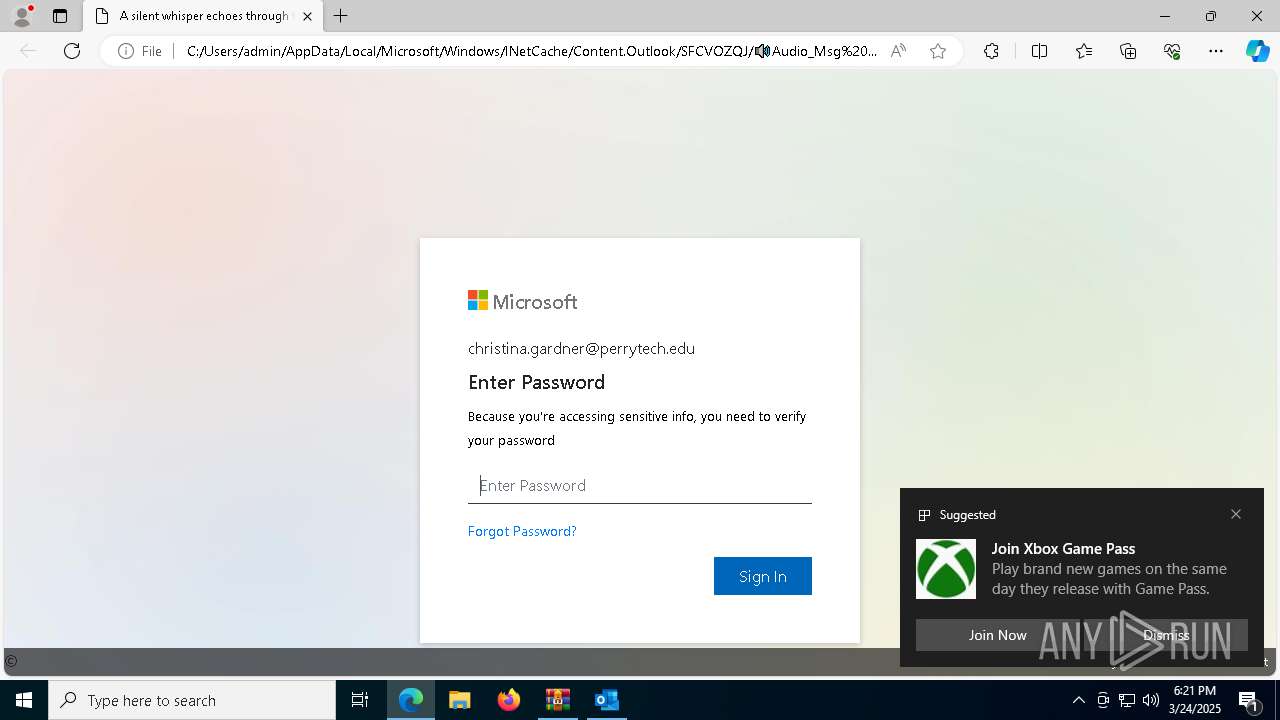Open the Action Center notifications icon
Image resolution: width=1280 pixels, height=720 pixels.
point(1249,700)
